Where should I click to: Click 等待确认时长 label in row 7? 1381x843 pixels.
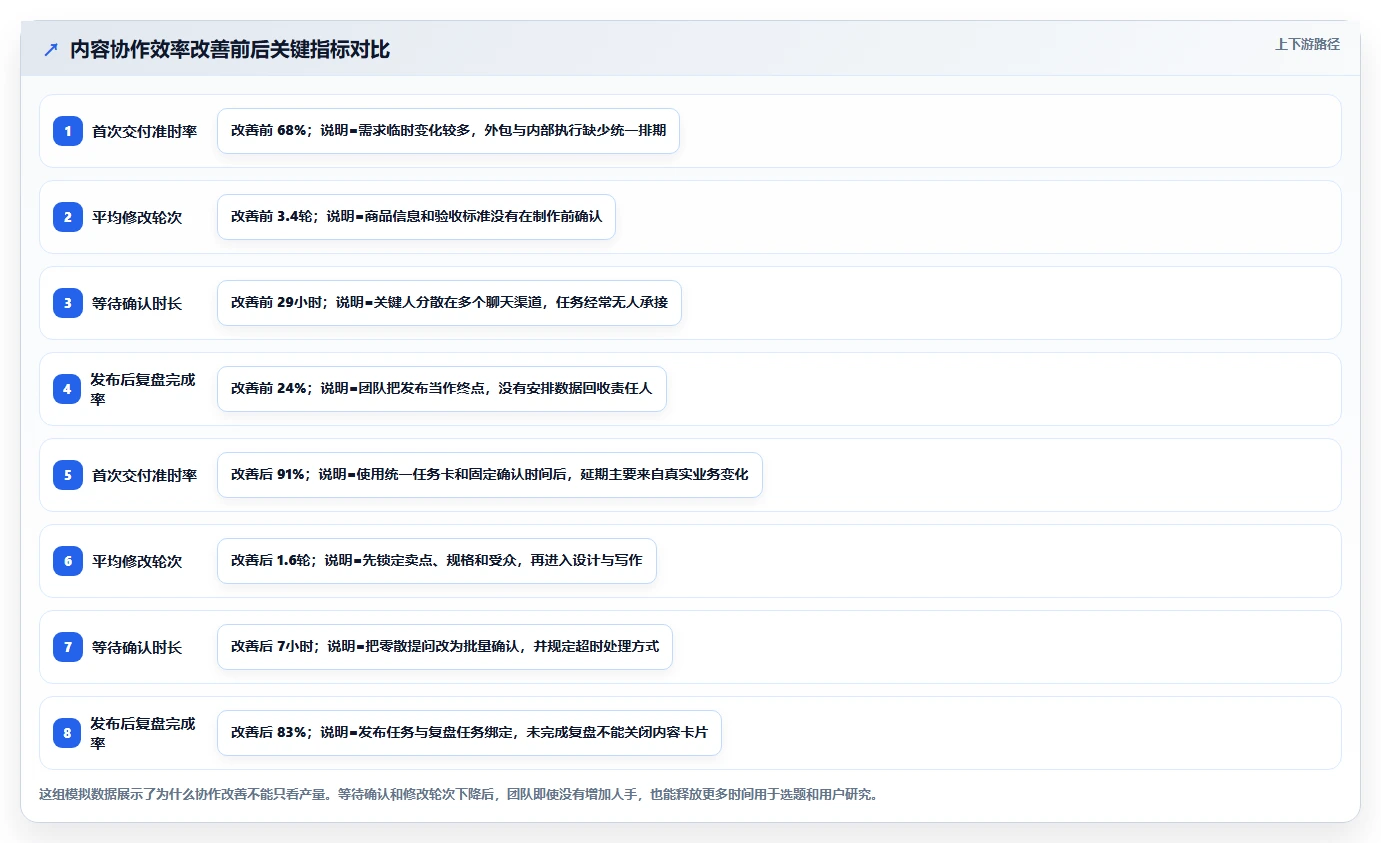coord(137,647)
